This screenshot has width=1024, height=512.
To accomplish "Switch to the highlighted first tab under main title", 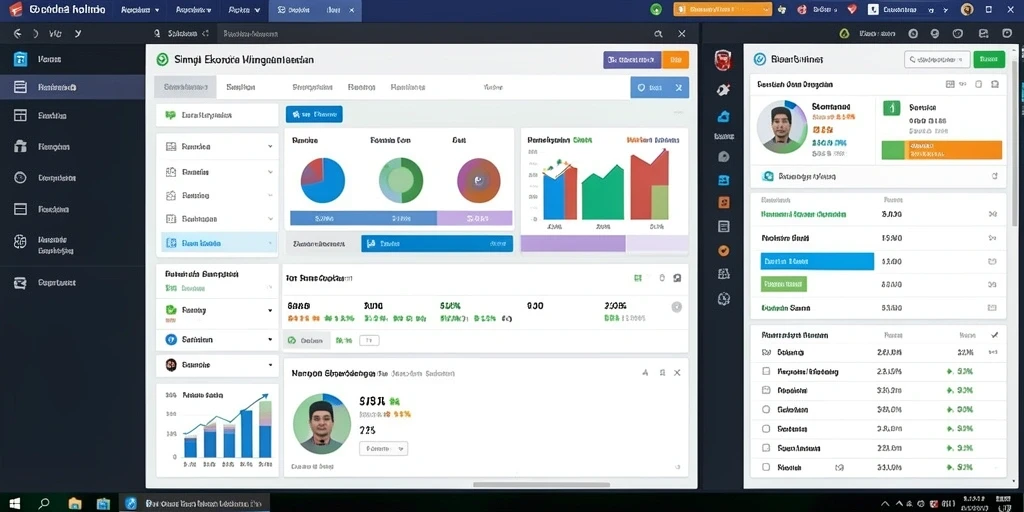I will click(x=185, y=87).
